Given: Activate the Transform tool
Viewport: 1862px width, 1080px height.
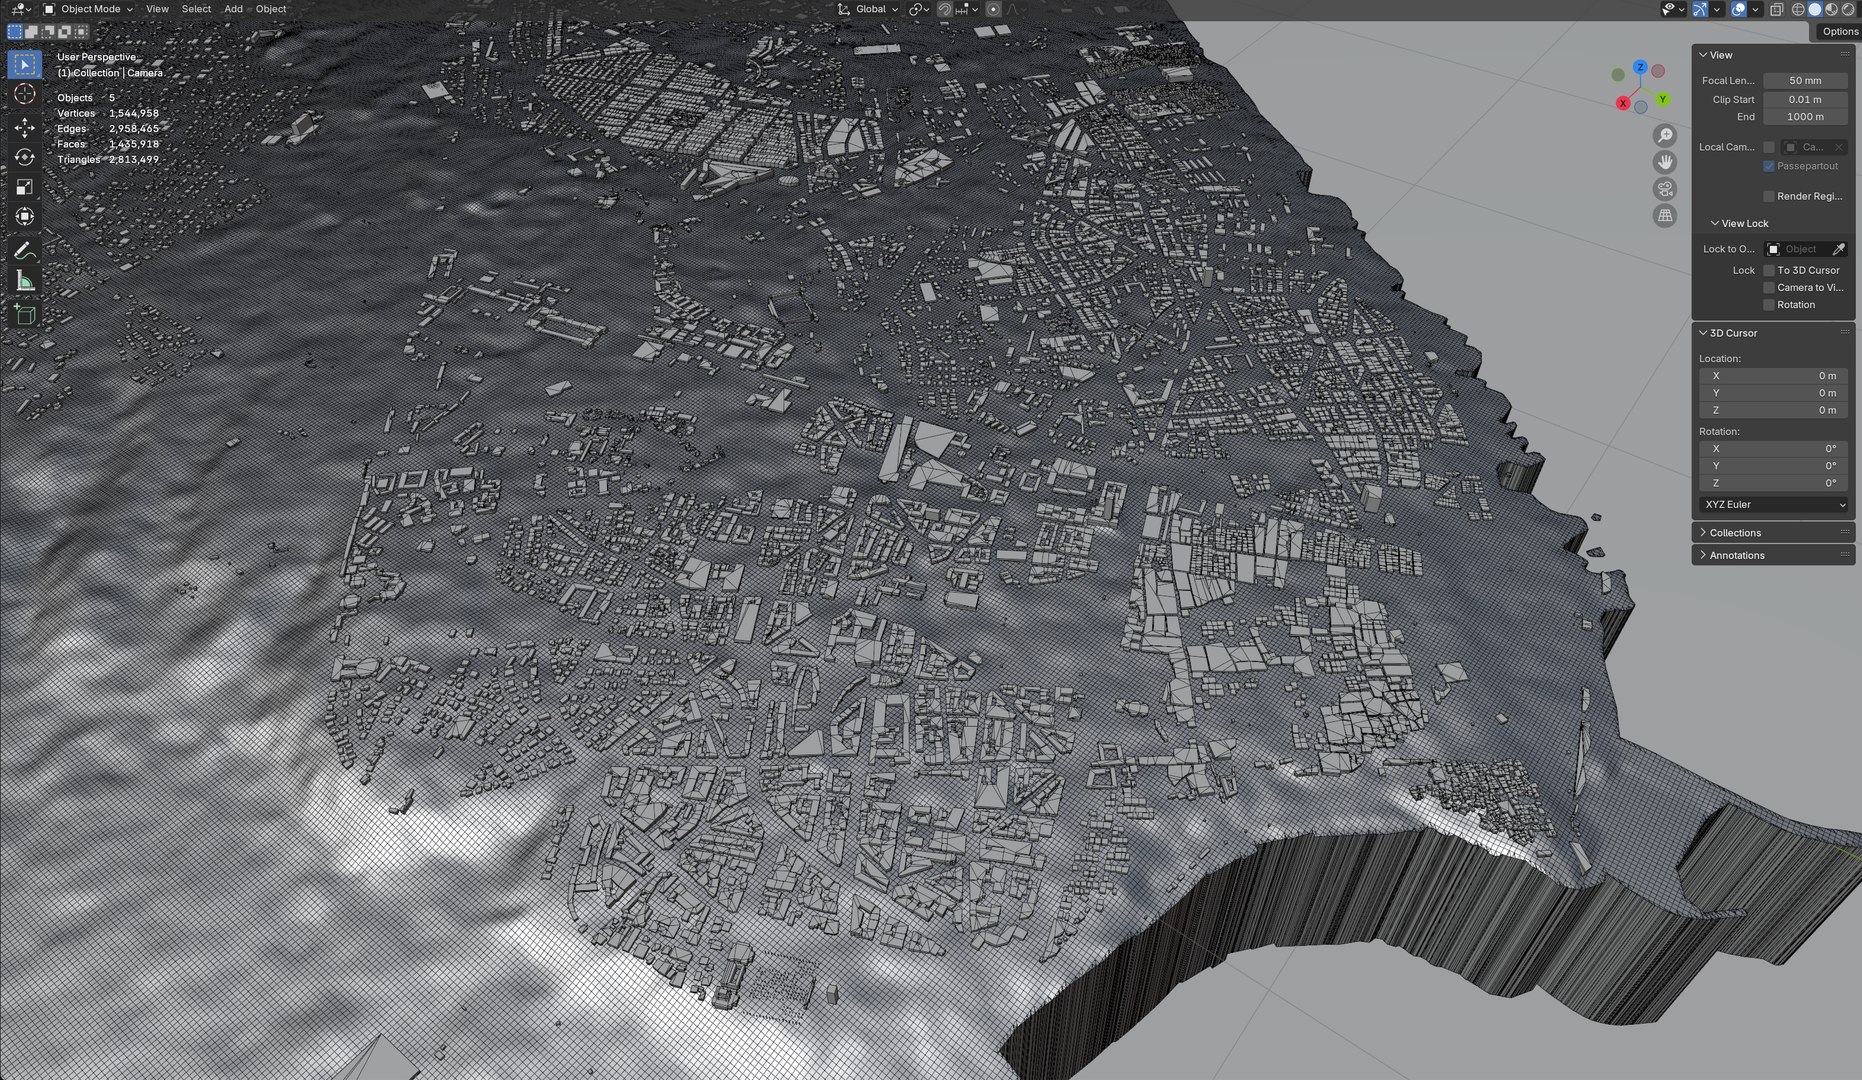Looking at the screenshot, I should [25, 217].
